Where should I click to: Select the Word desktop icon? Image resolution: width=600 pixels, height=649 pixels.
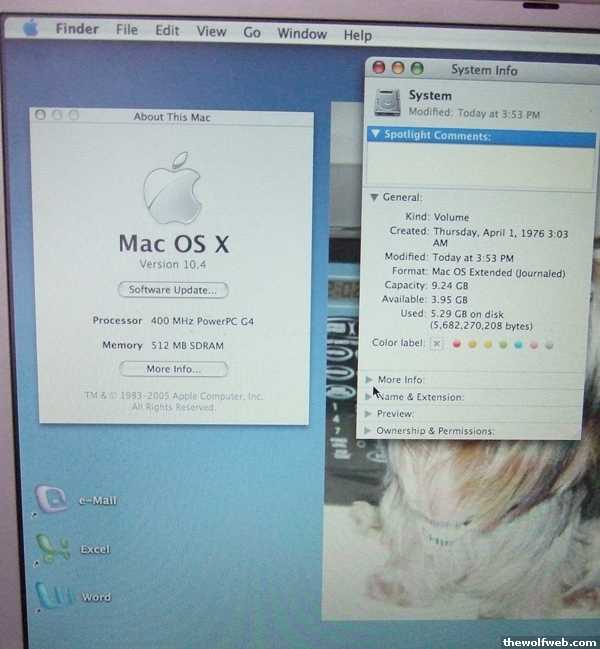(x=52, y=596)
